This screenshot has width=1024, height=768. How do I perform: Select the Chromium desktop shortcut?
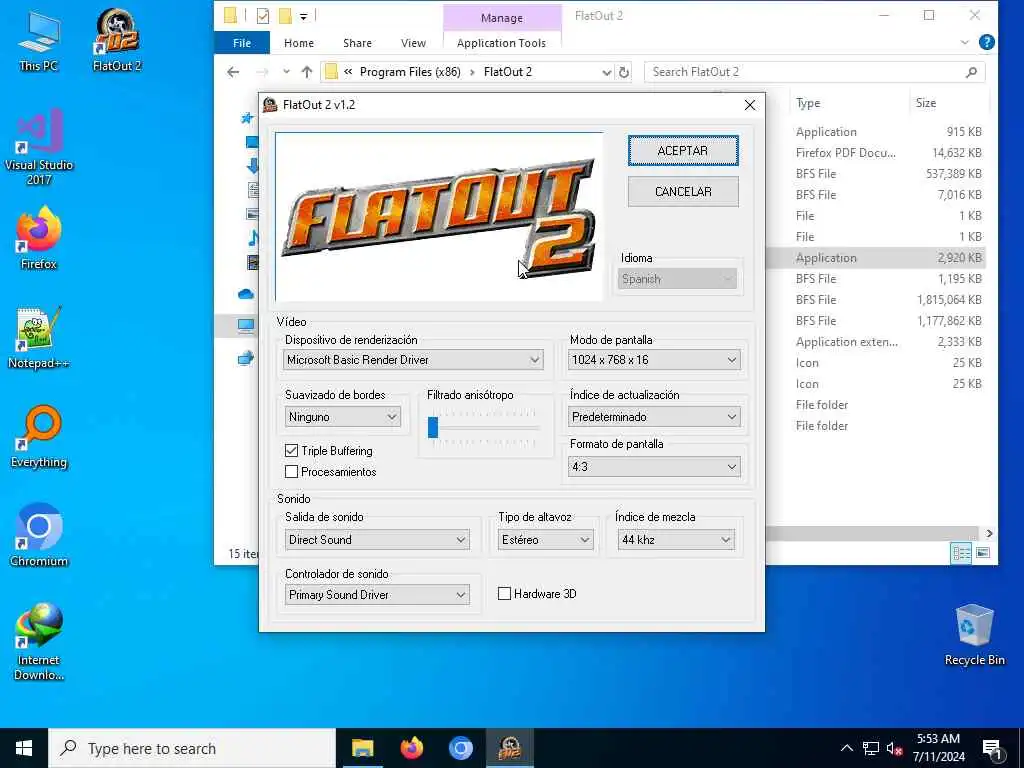click(x=39, y=536)
